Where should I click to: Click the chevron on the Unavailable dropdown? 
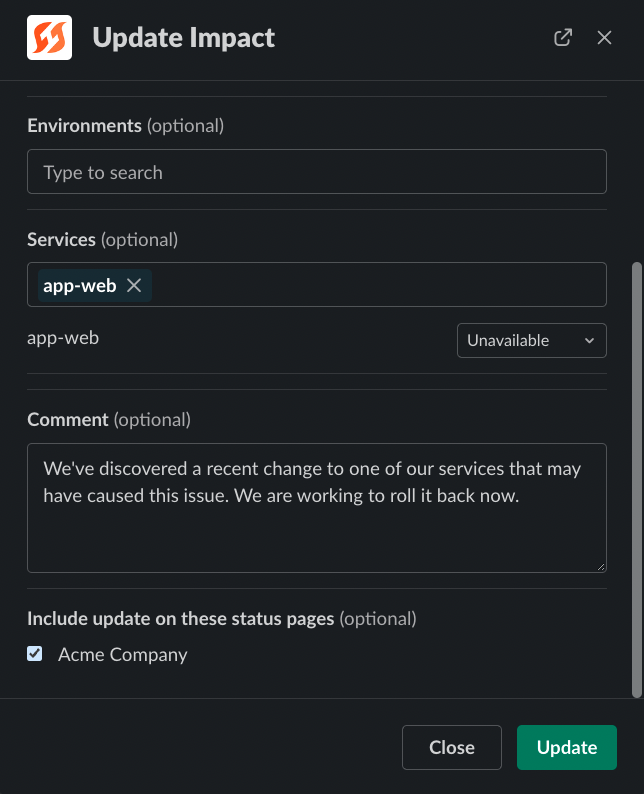(588, 340)
